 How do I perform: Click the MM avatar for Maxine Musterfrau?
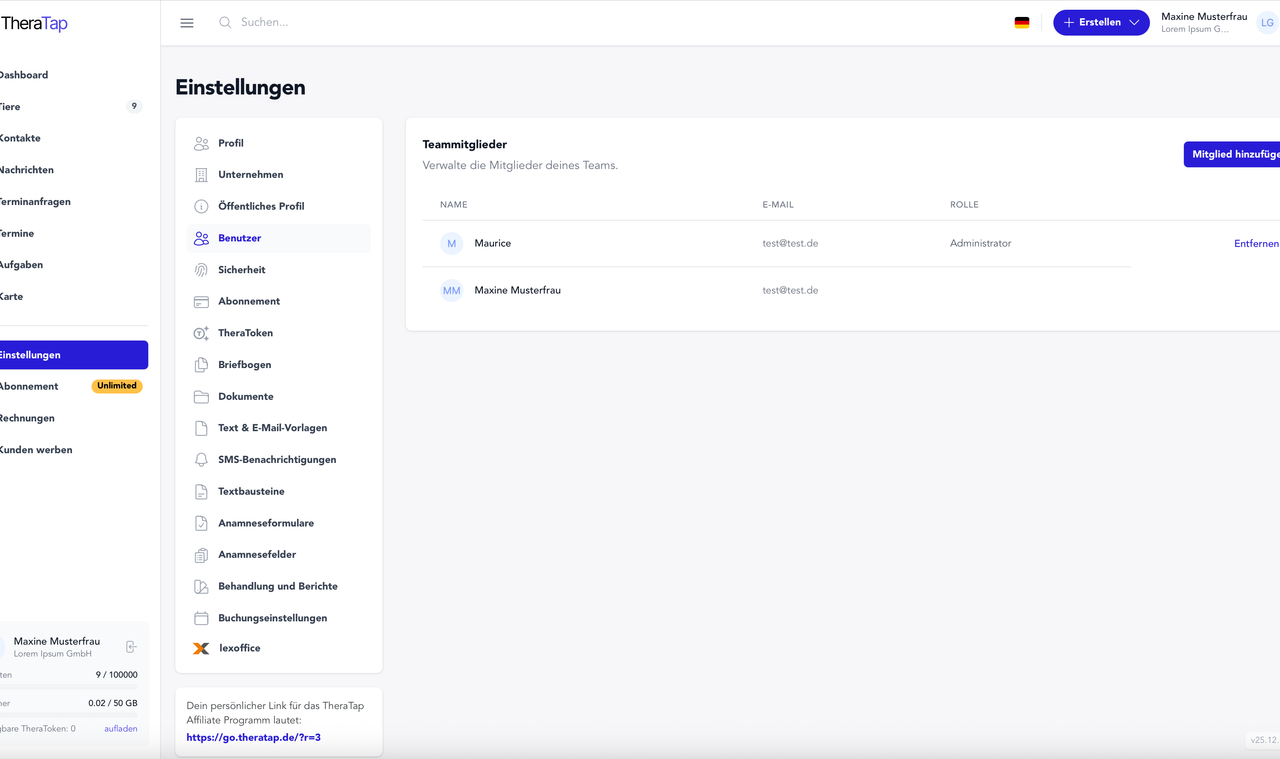tap(452, 290)
